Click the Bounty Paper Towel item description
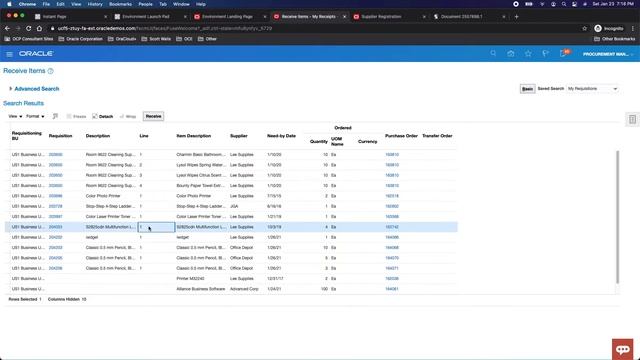This screenshot has width=640, height=360. tap(201, 186)
